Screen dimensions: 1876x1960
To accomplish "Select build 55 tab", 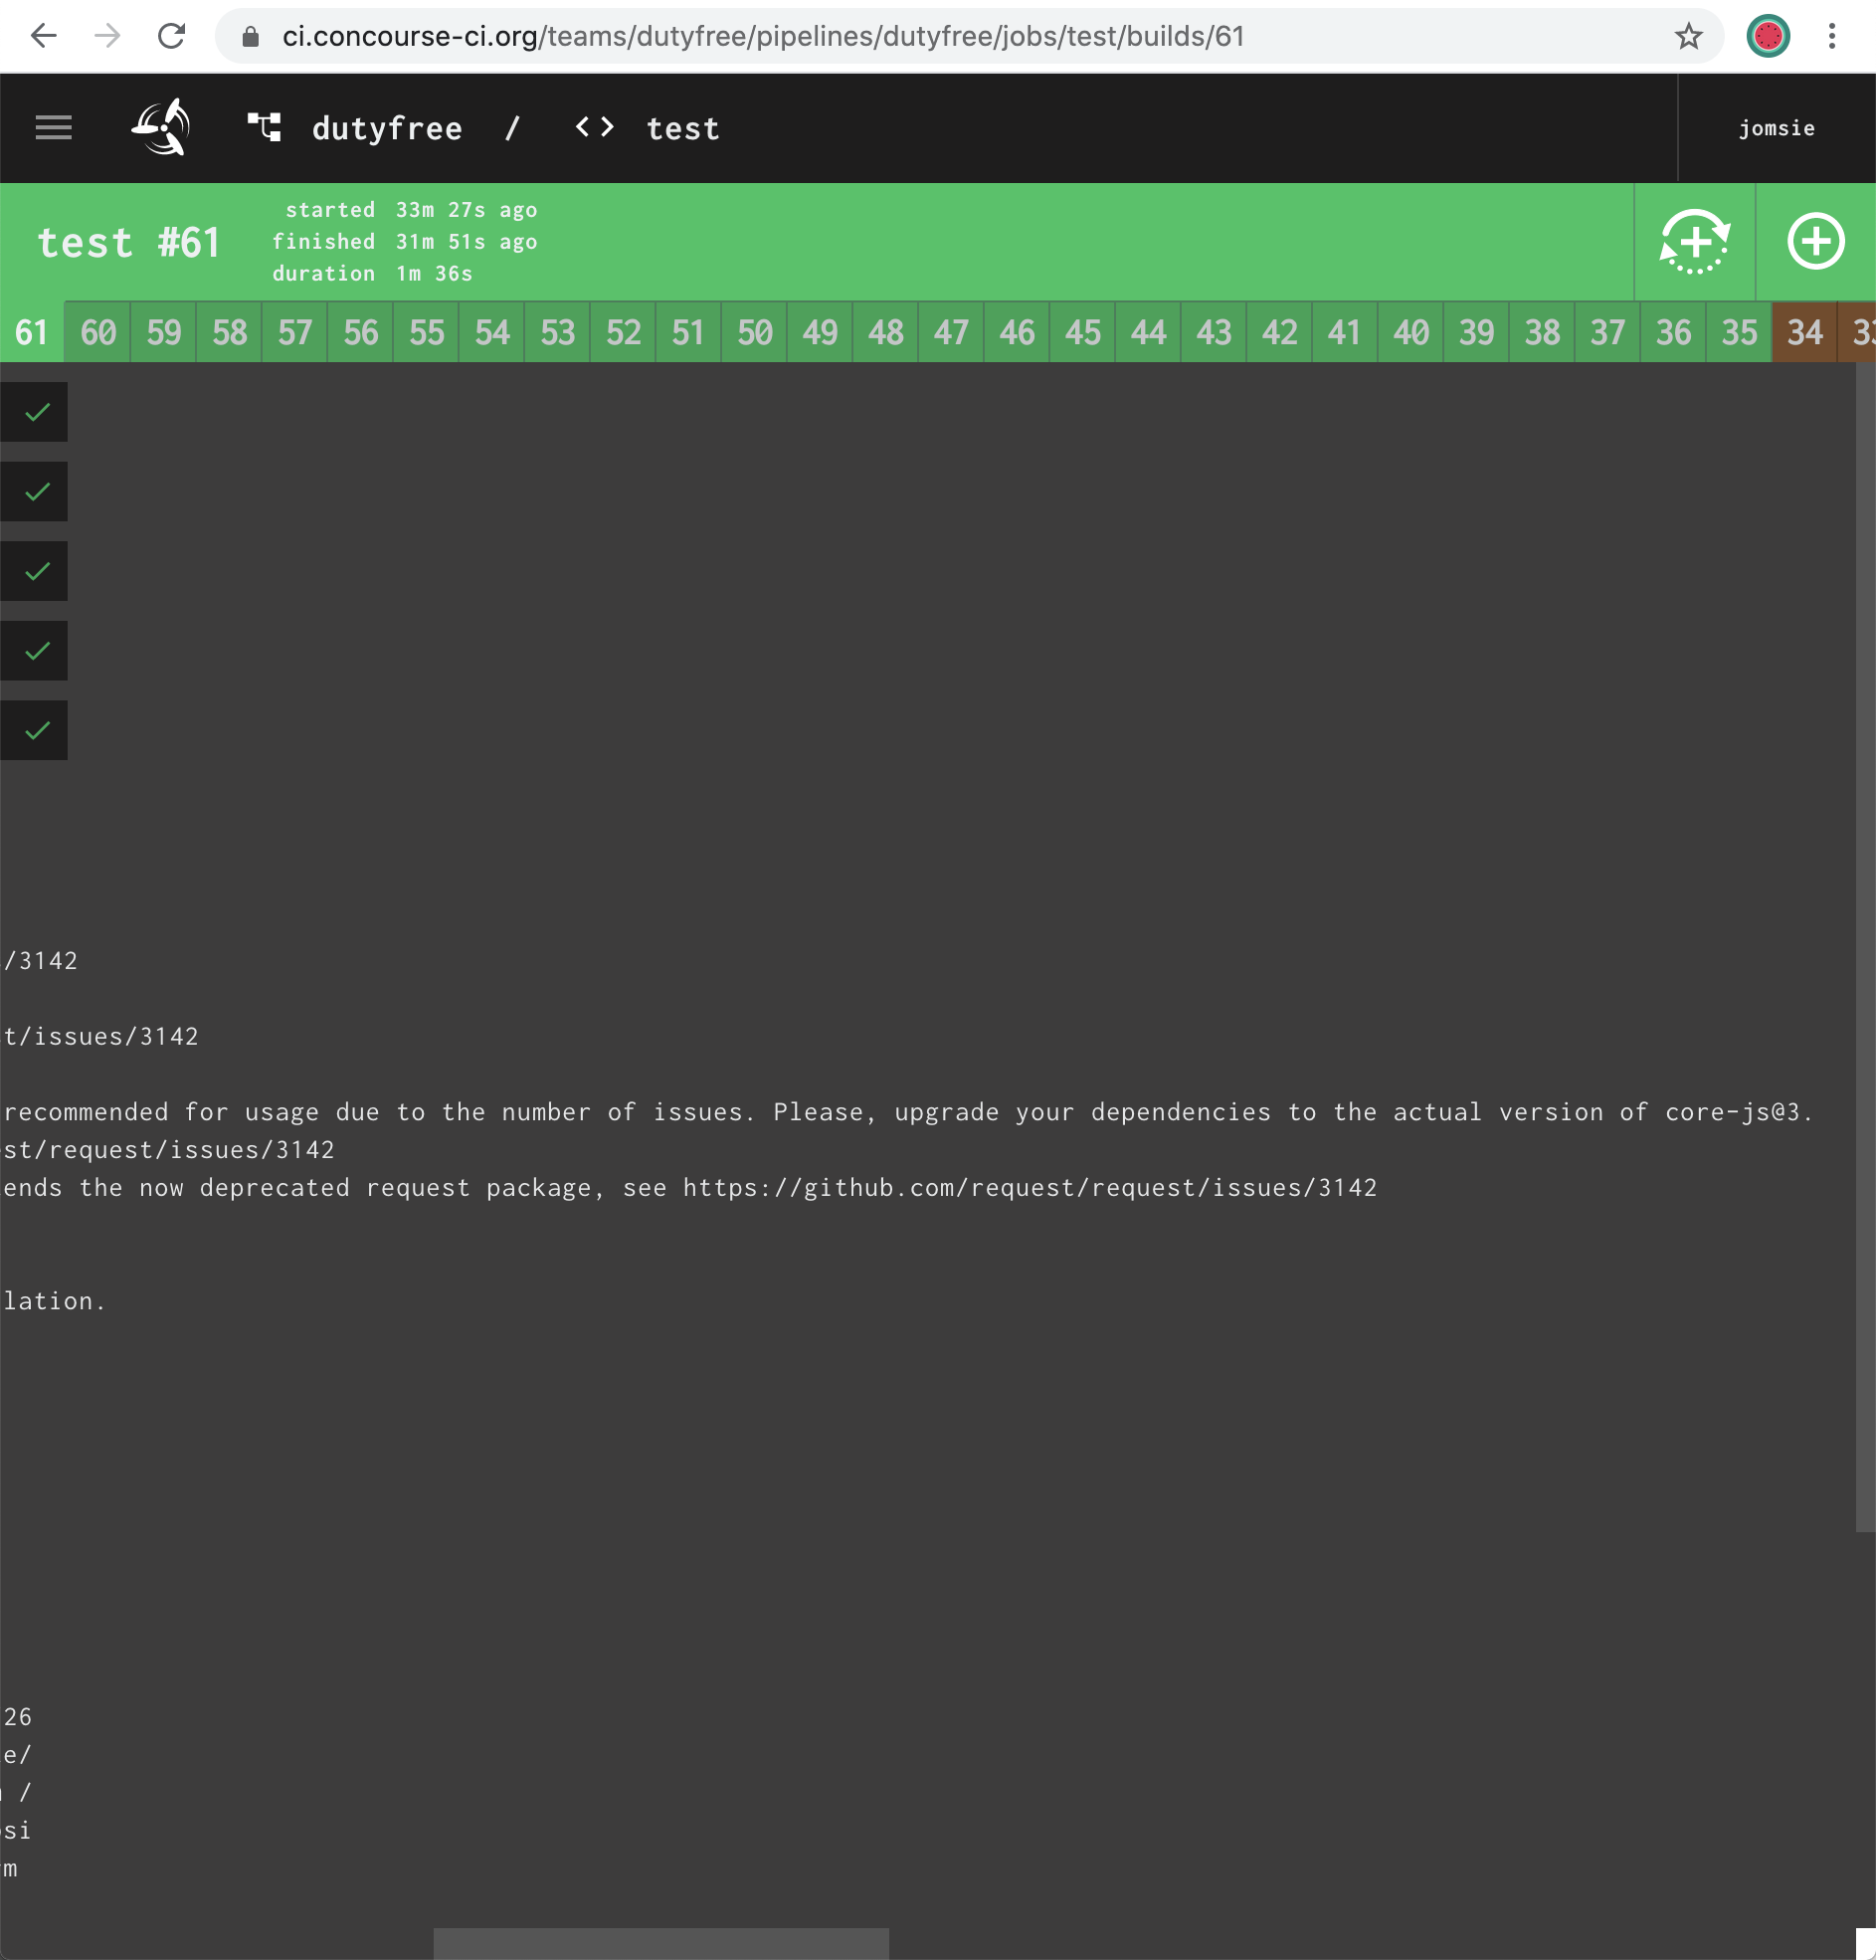I will pos(426,332).
